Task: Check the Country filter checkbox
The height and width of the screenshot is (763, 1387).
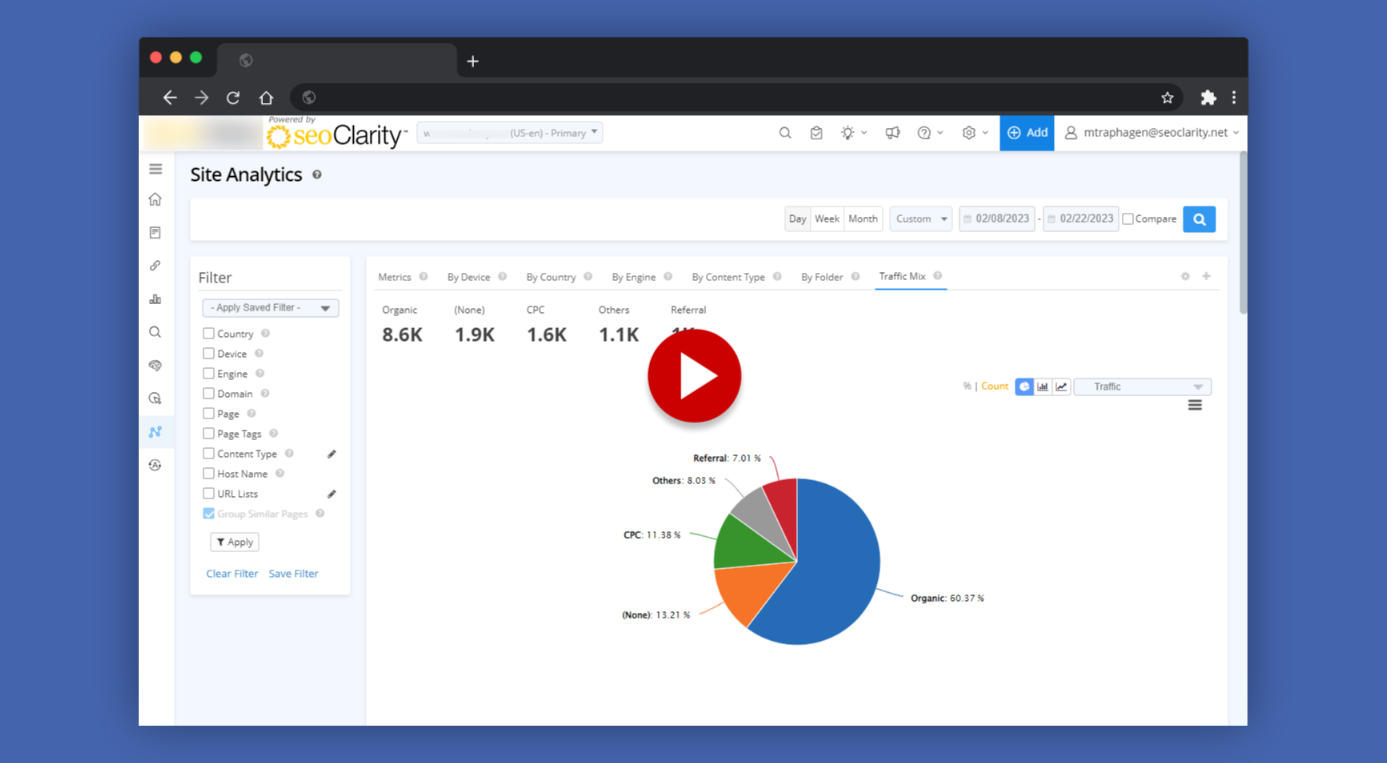Action: coord(208,334)
